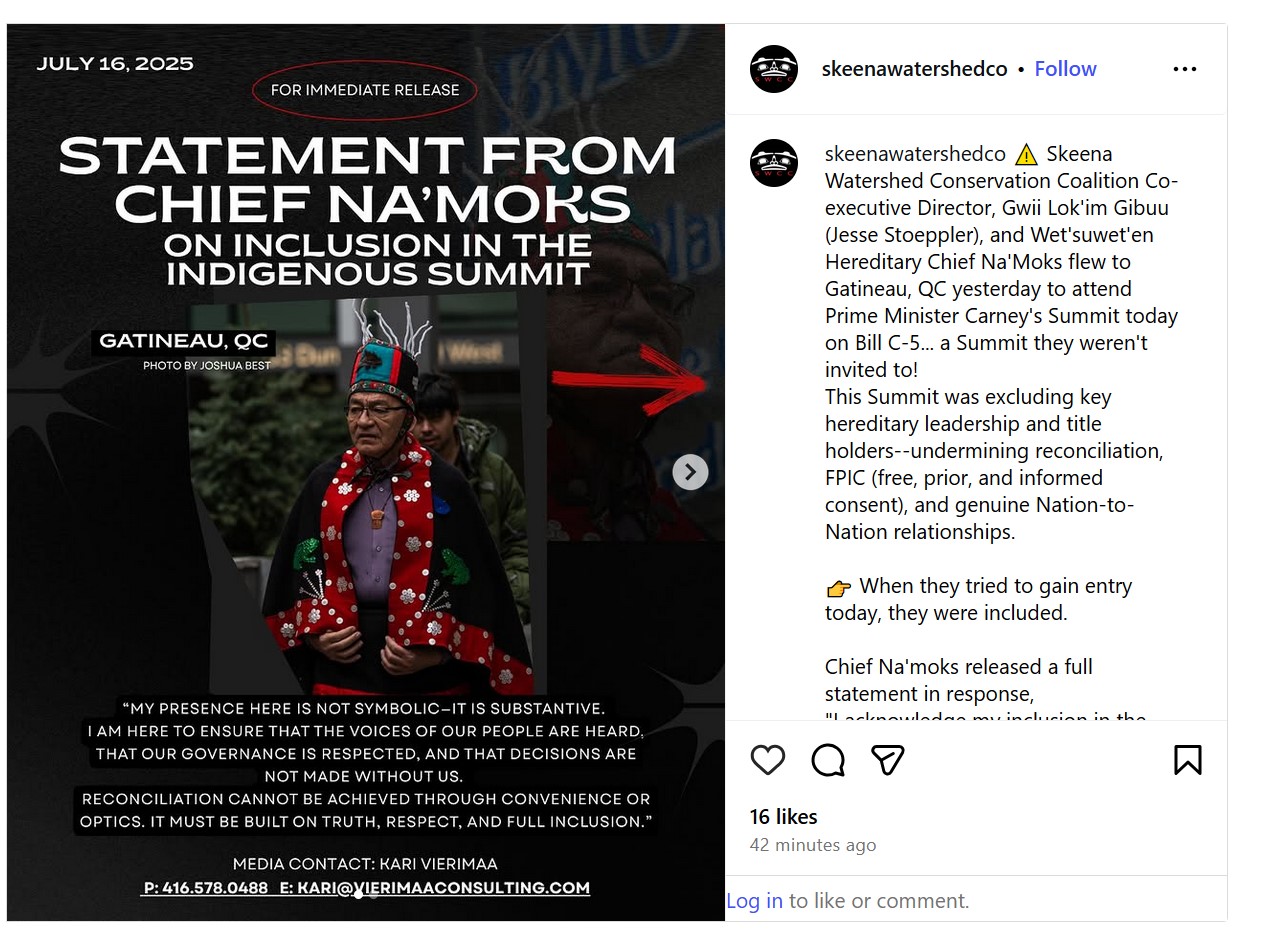Screen dimensions: 1266x944
Task: Like the post with the heart icon
Action: (768, 761)
